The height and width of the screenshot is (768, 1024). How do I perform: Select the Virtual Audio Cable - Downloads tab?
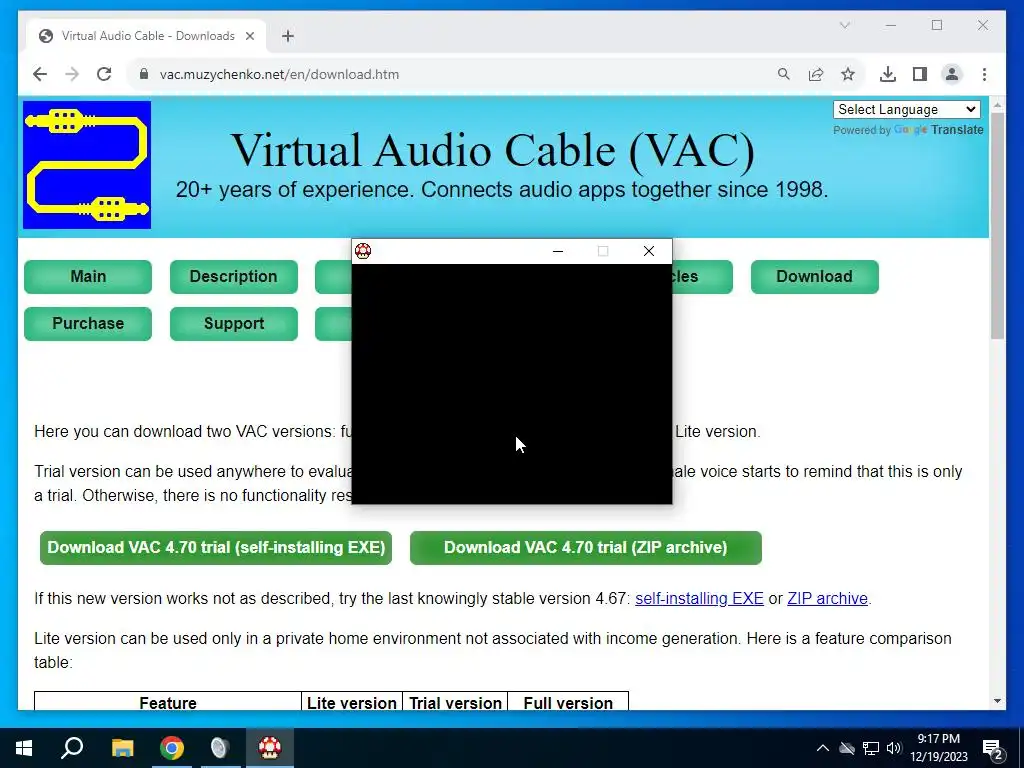[147, 36]
